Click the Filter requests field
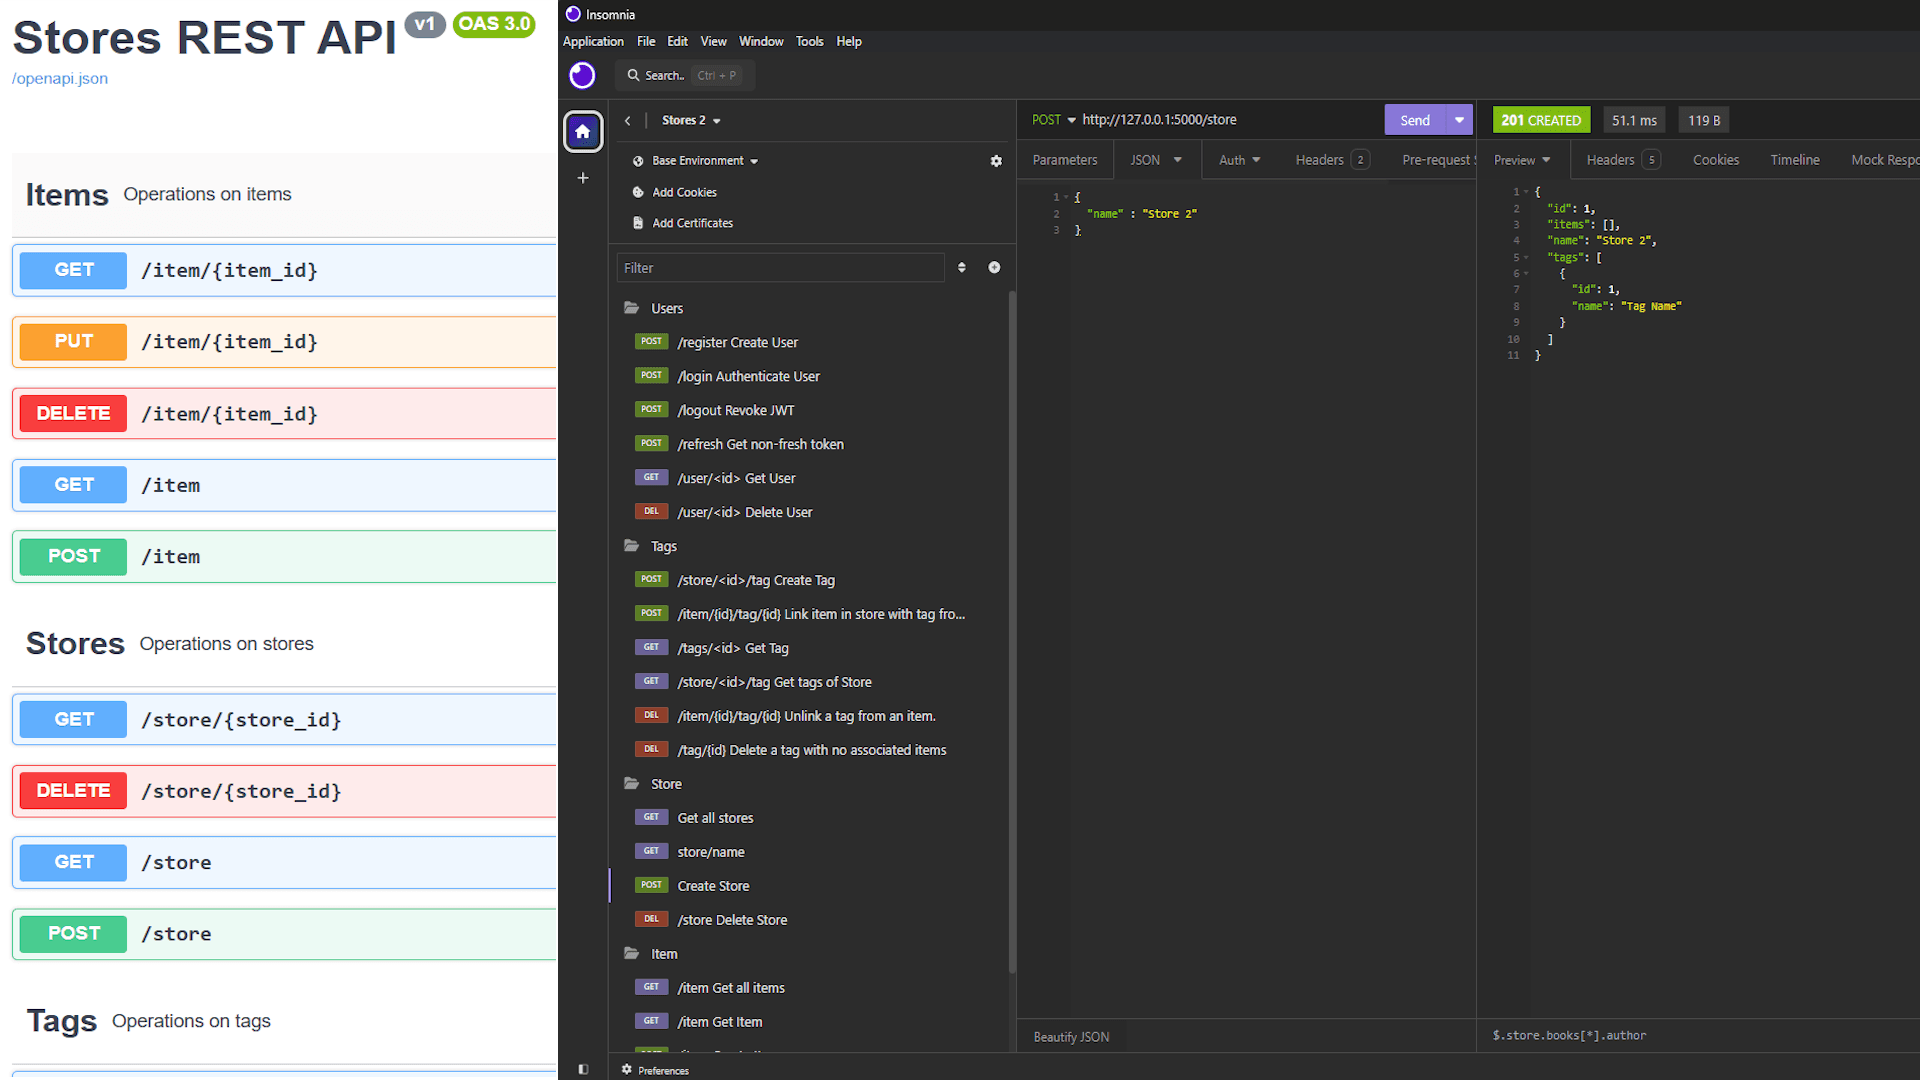Image resolution: width=1920 pixels, height=1080 pixels. point(780,268)
